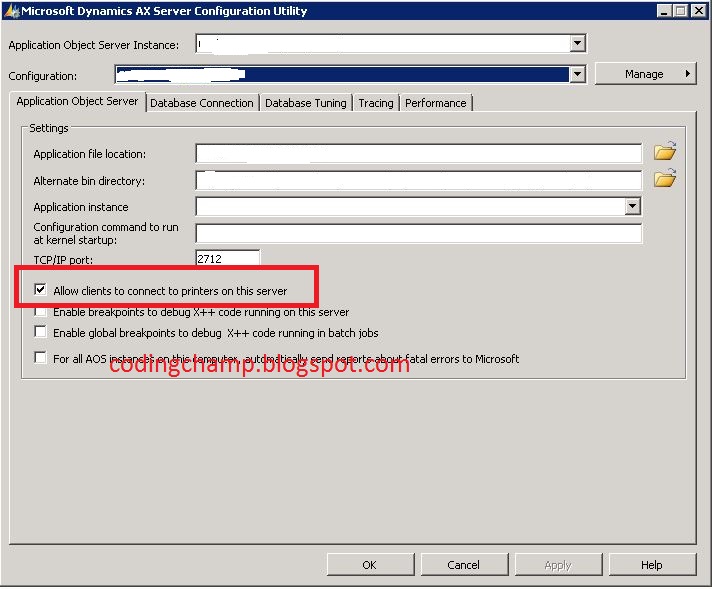The height and width of the screenshot is (589, 712).
Task: Click the Apply button
Action: tap(558, 565)
